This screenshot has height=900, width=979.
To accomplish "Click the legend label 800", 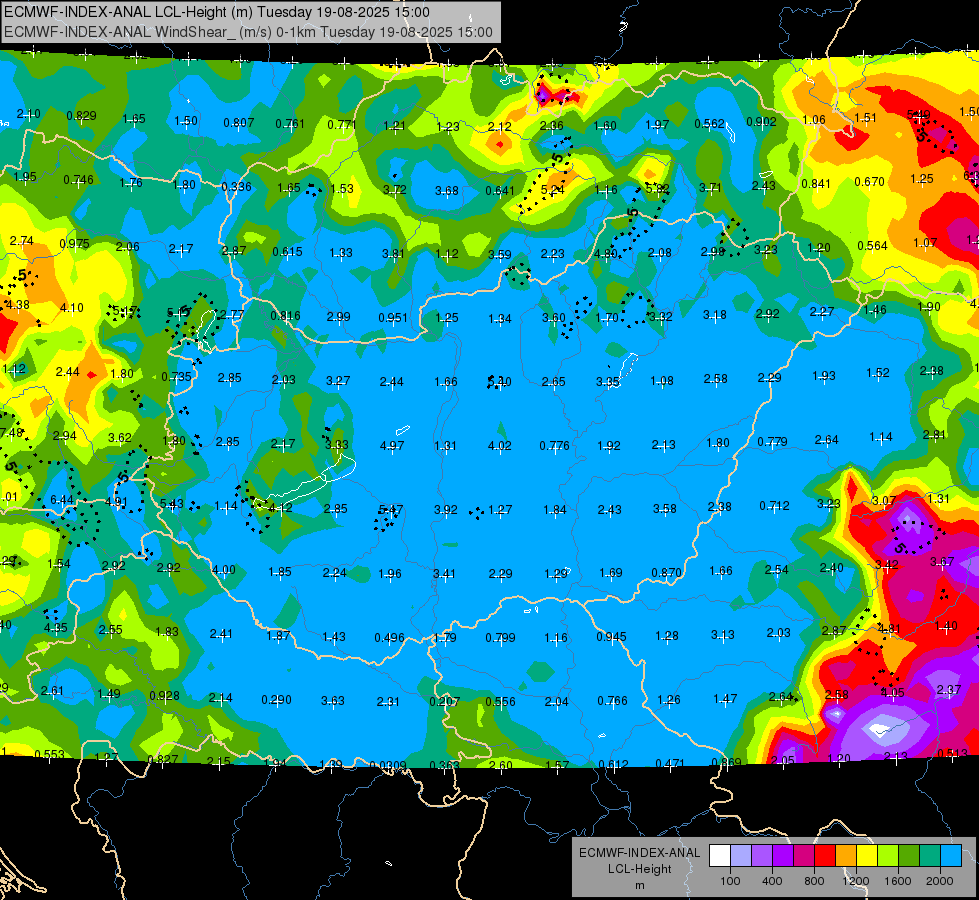I will 814,881.
